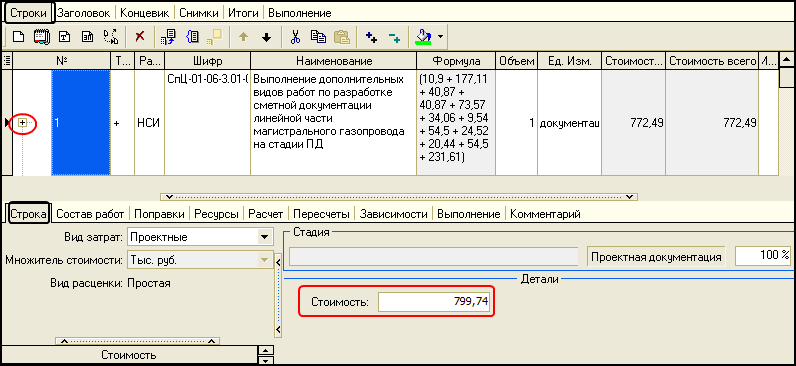This screenshot has width=796, height=366.
Task: Expand row 1 tree plus node
Action: (22, 123)
